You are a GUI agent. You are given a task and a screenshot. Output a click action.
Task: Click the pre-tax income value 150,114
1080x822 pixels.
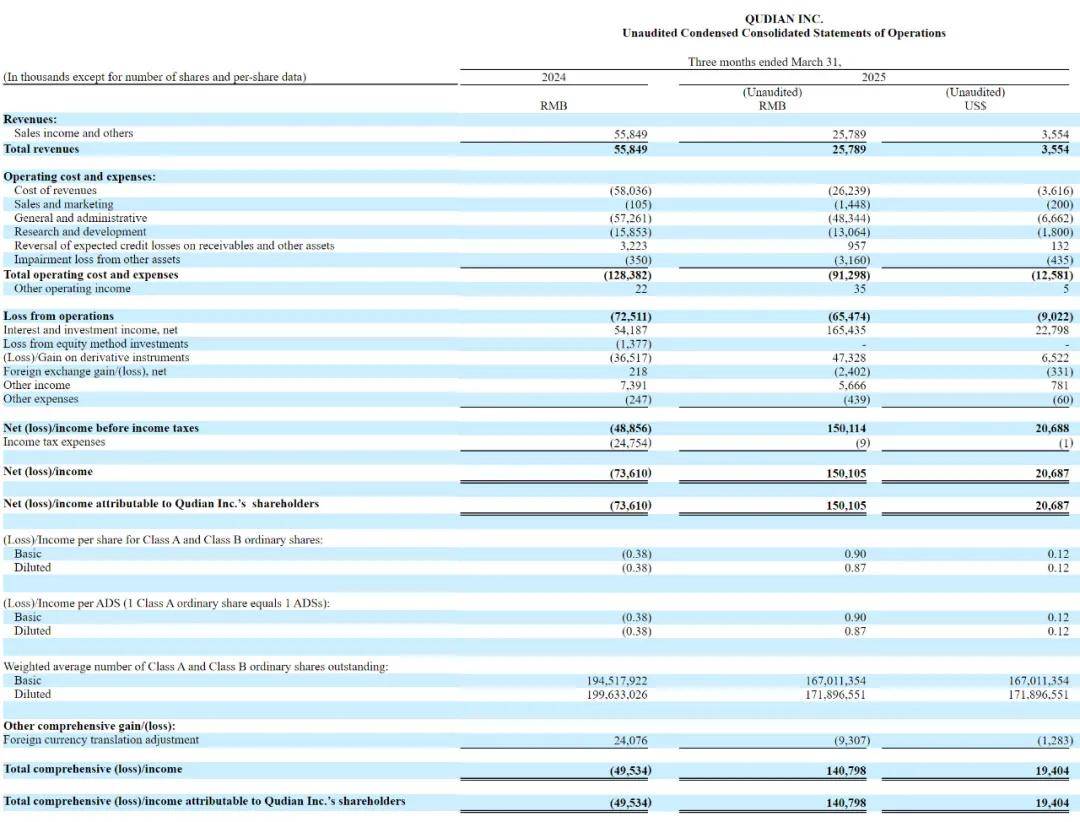(847, 429)
